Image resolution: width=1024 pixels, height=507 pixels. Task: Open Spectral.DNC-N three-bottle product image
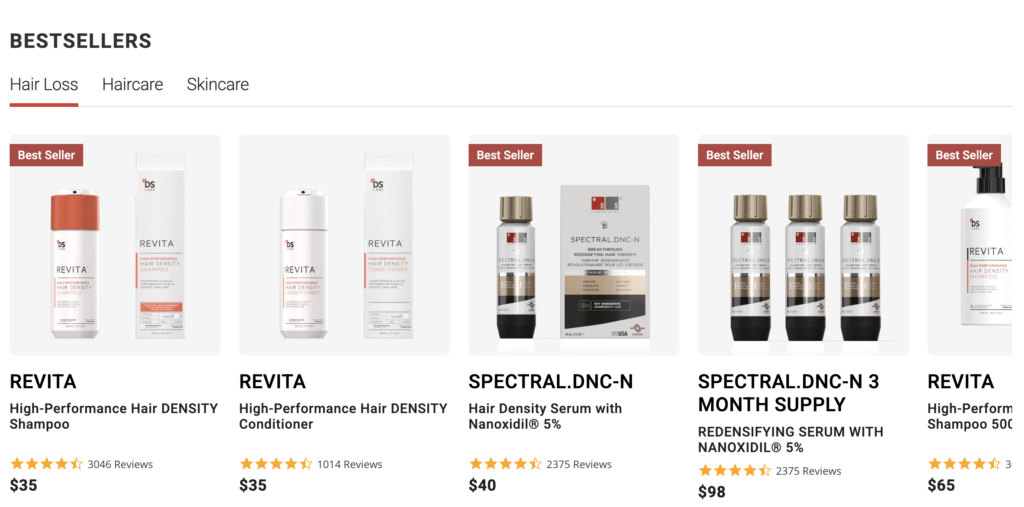coord(803,245)
